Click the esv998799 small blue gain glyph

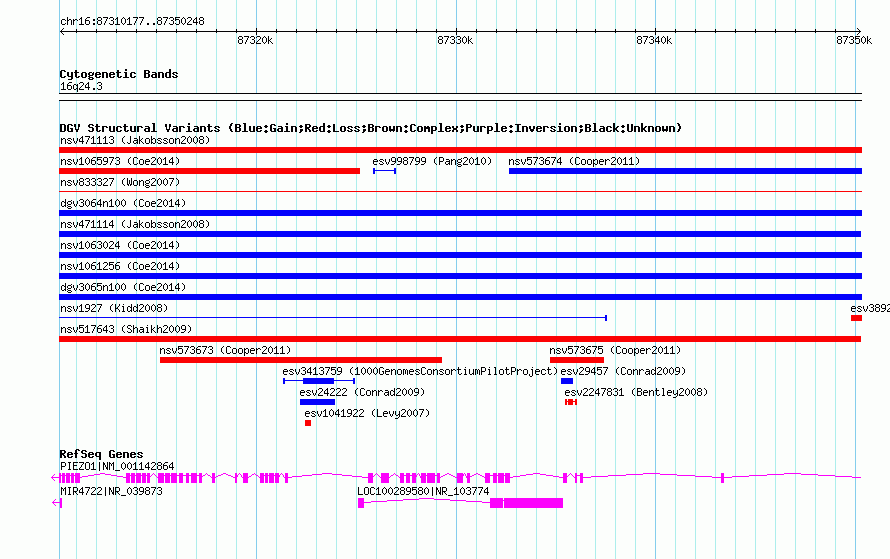tap(384, 171)
